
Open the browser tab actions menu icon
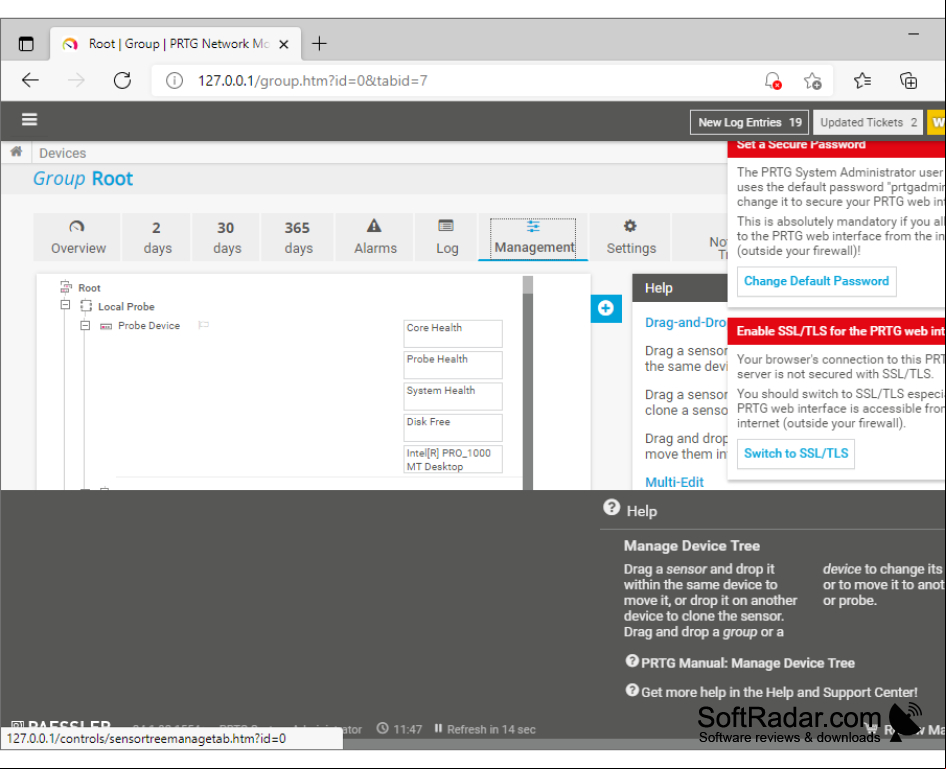[x=26, y=44]
